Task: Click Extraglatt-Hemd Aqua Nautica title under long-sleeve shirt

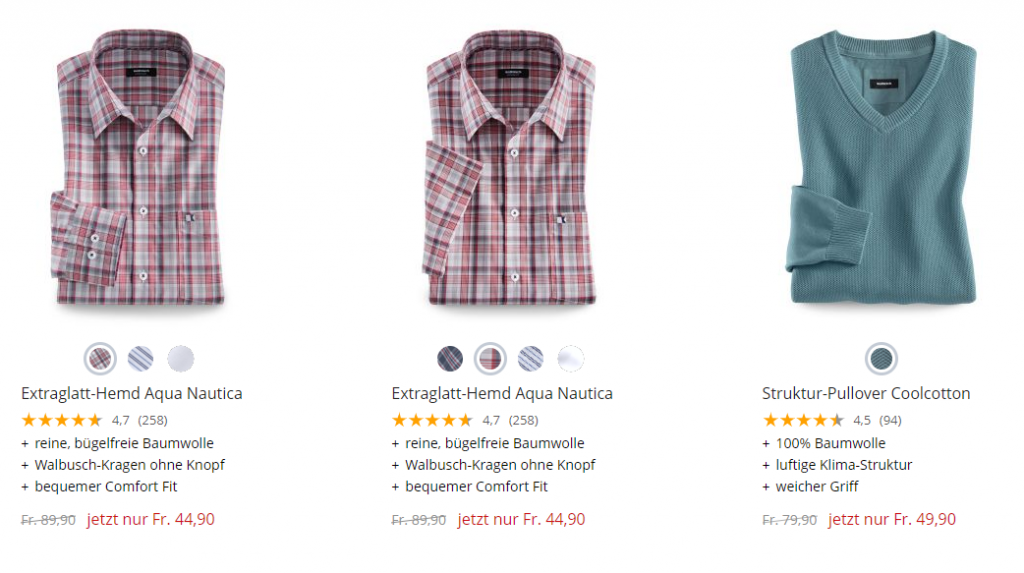Action: [132, 393]
